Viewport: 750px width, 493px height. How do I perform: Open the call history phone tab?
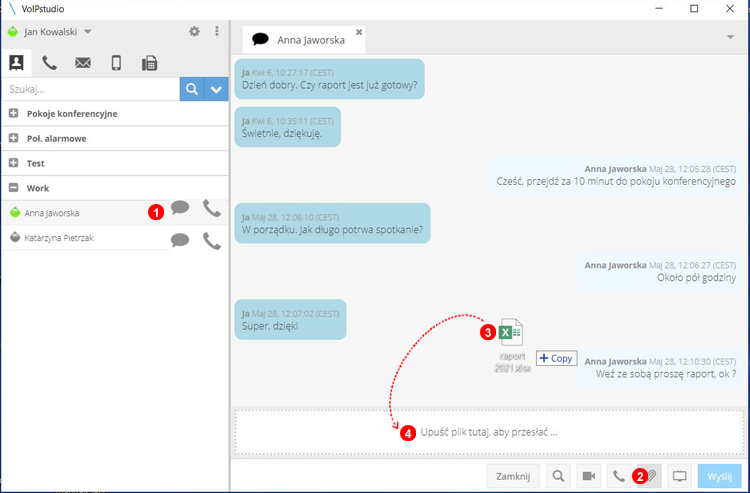click(49, 63)
